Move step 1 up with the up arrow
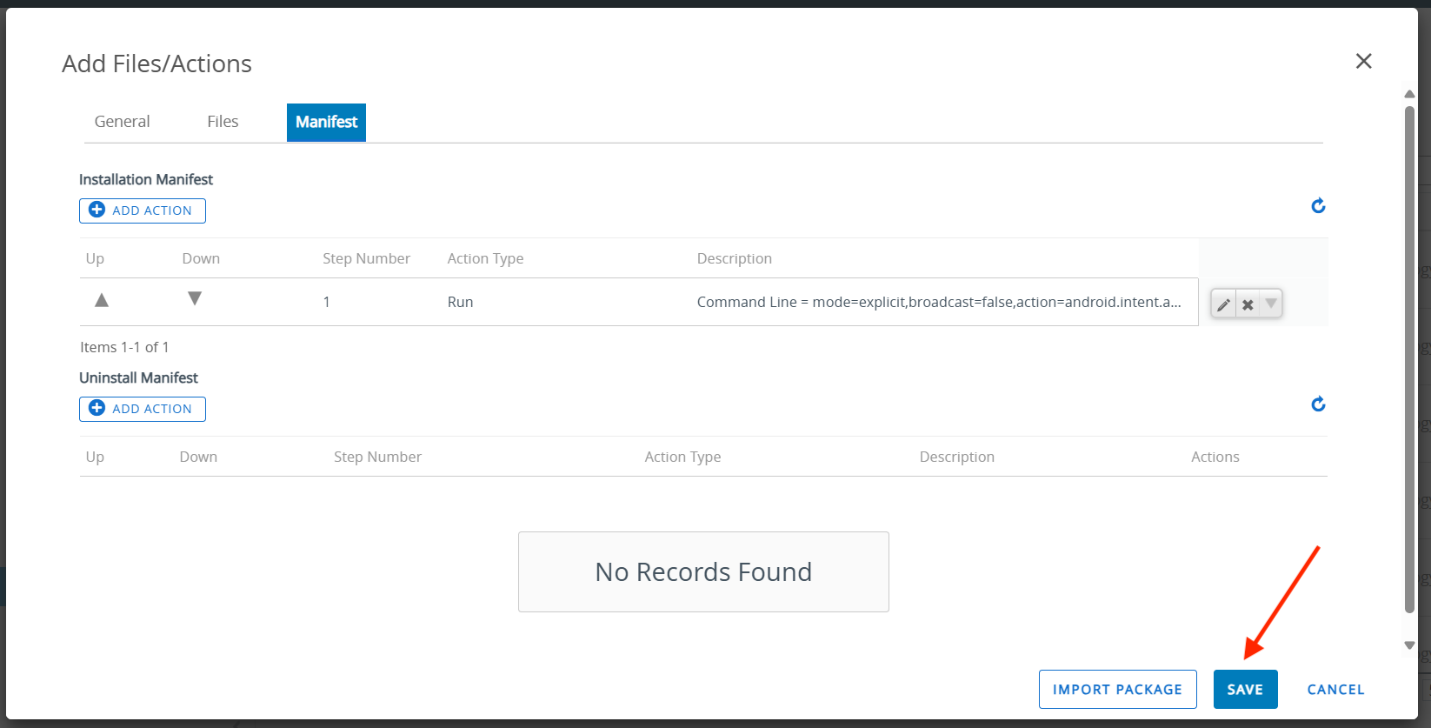Screen dimensions: 1431x728 click(101, 301)
